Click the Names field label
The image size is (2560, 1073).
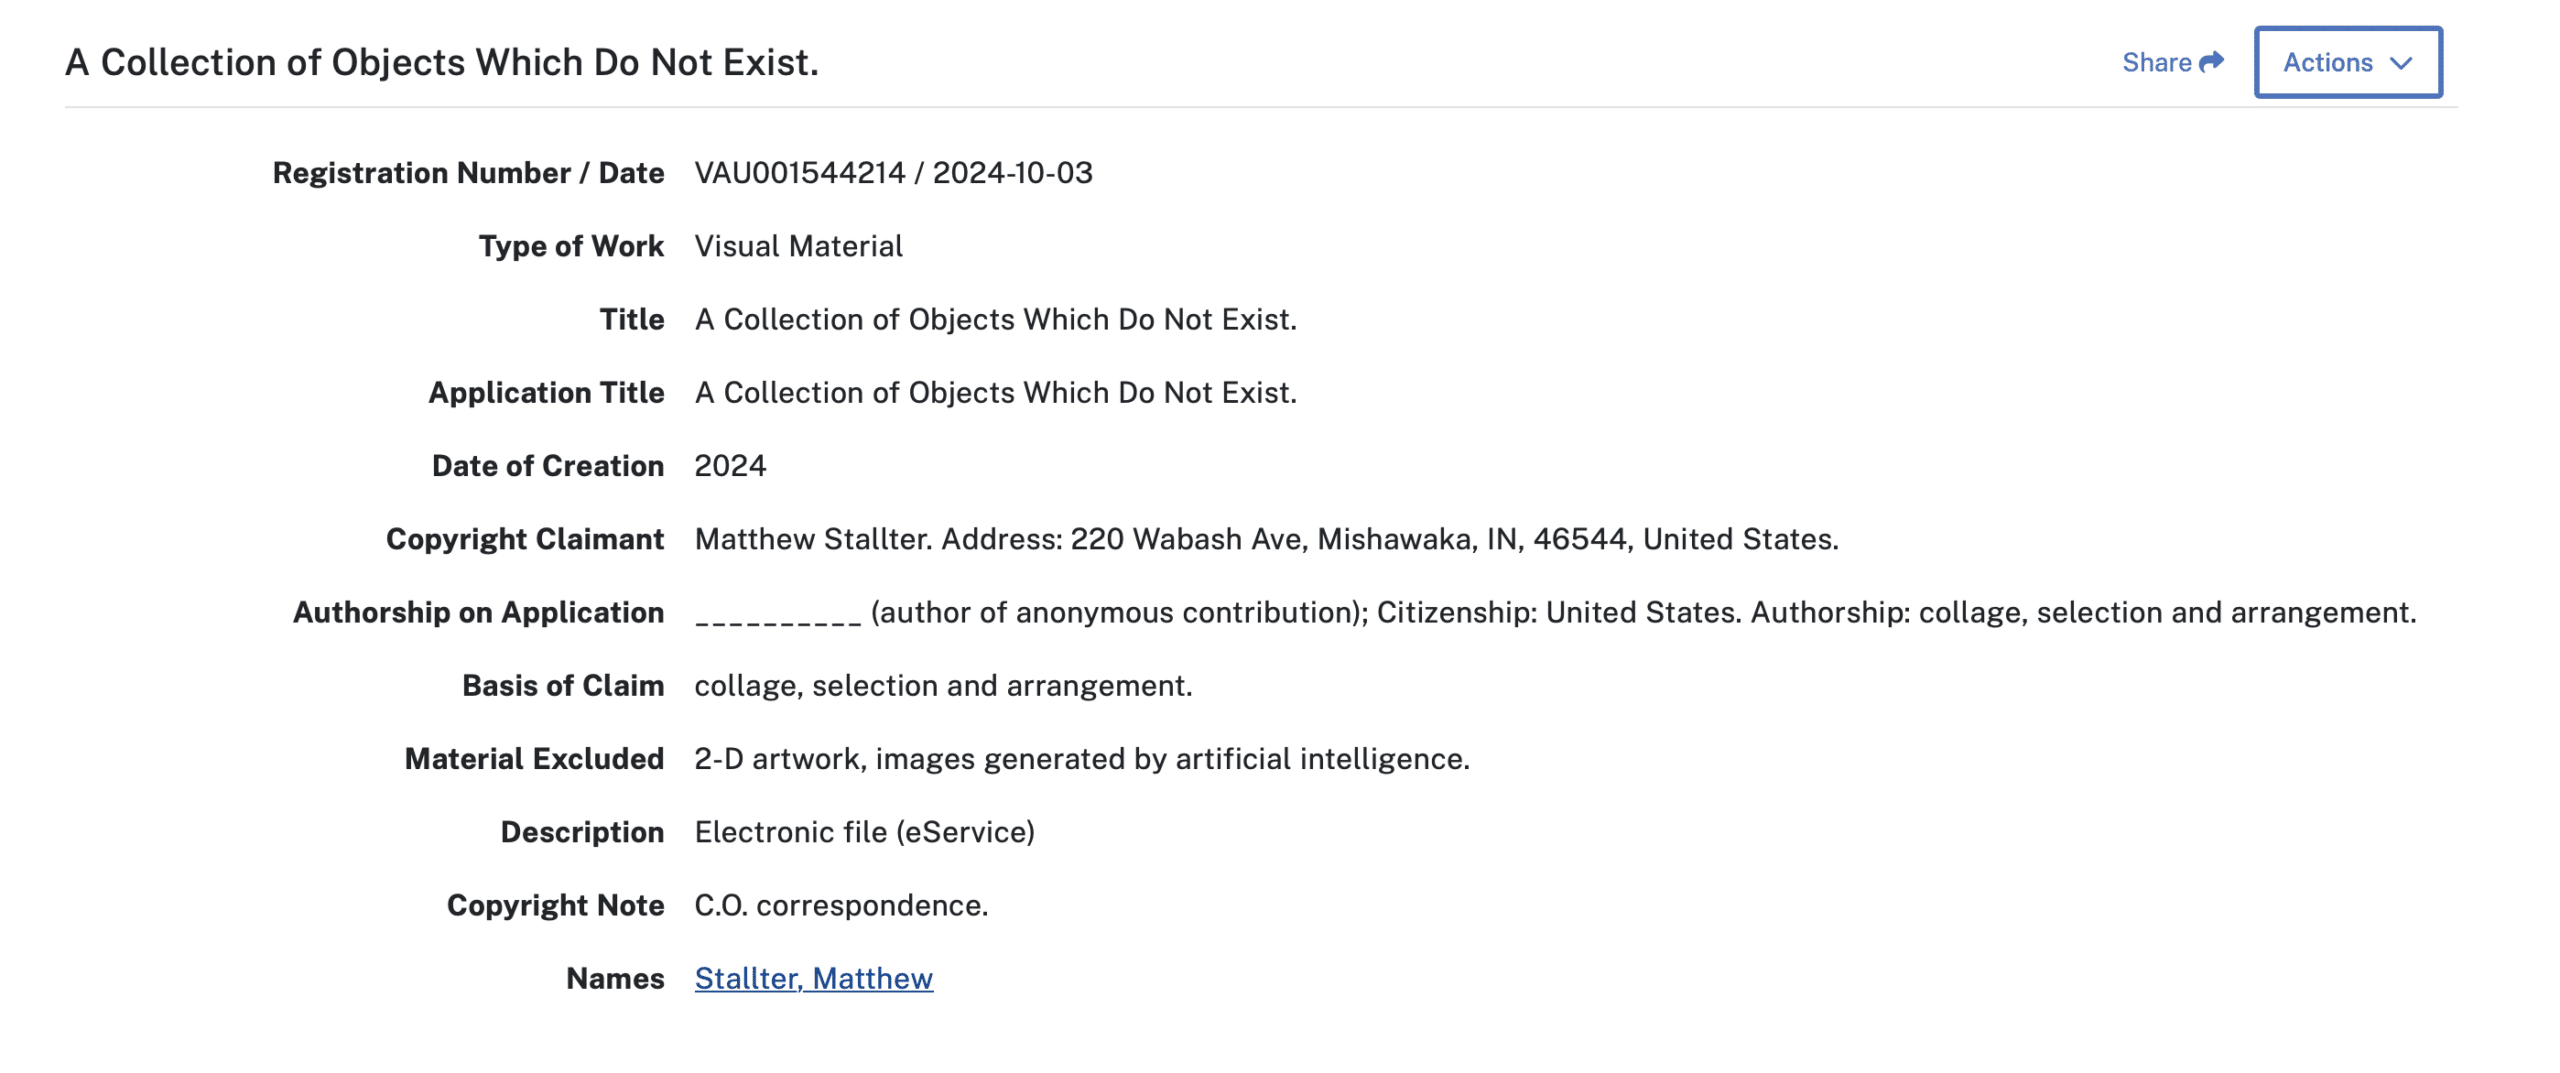click(616, 978)
